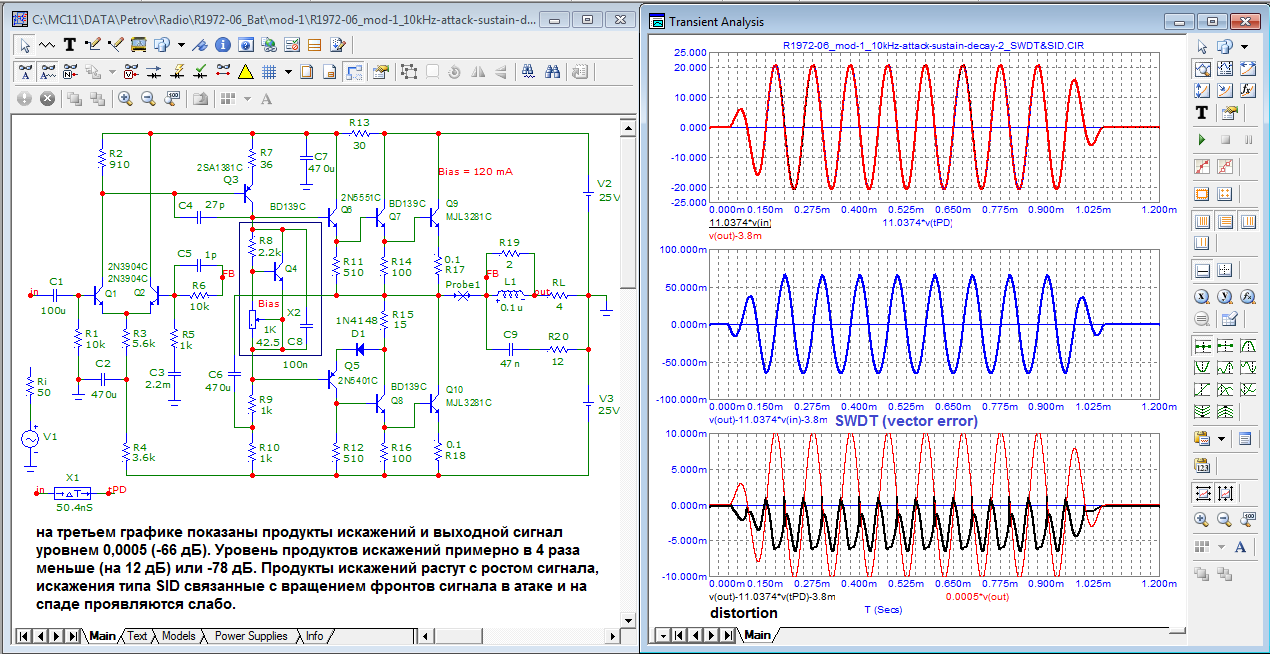Click the zoom out icon in analysis toolbar
The height and width of the screenshot is (654, 1270).
[1224, 518]
